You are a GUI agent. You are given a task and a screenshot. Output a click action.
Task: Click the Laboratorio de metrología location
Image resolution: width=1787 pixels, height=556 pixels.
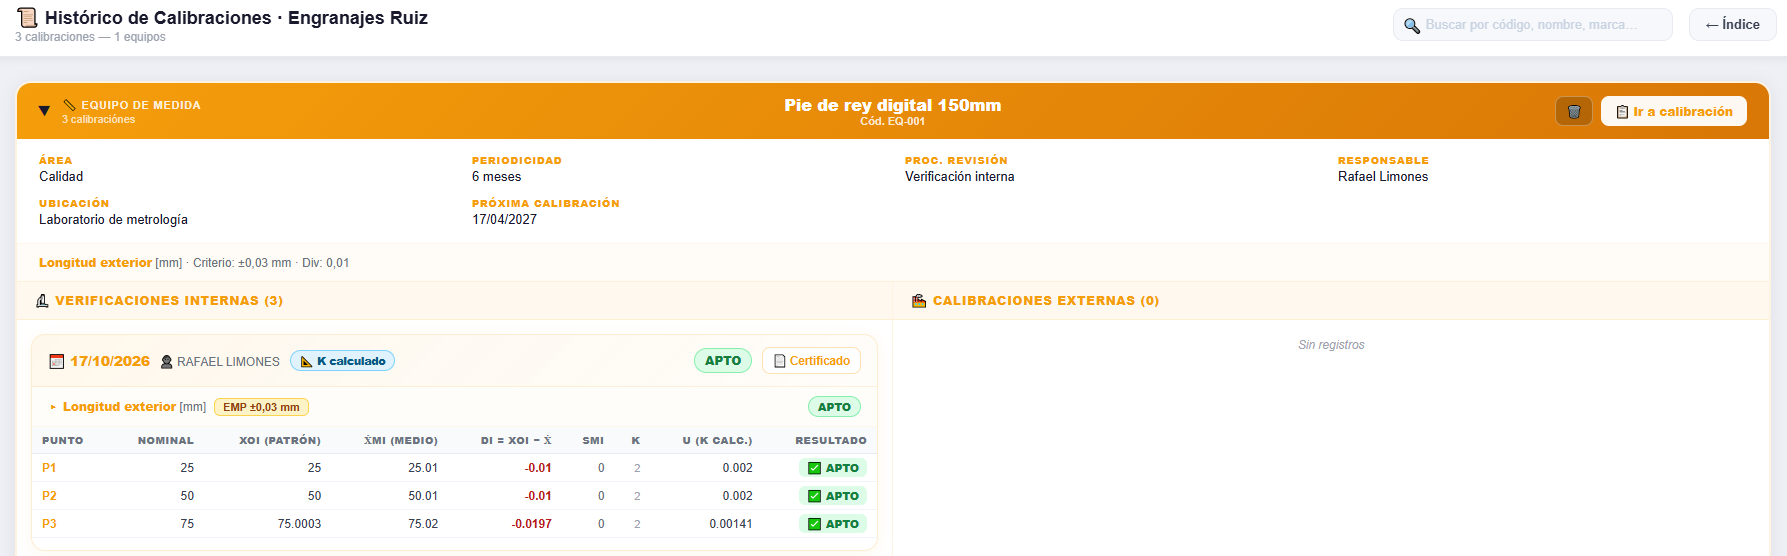coord(113,219)
